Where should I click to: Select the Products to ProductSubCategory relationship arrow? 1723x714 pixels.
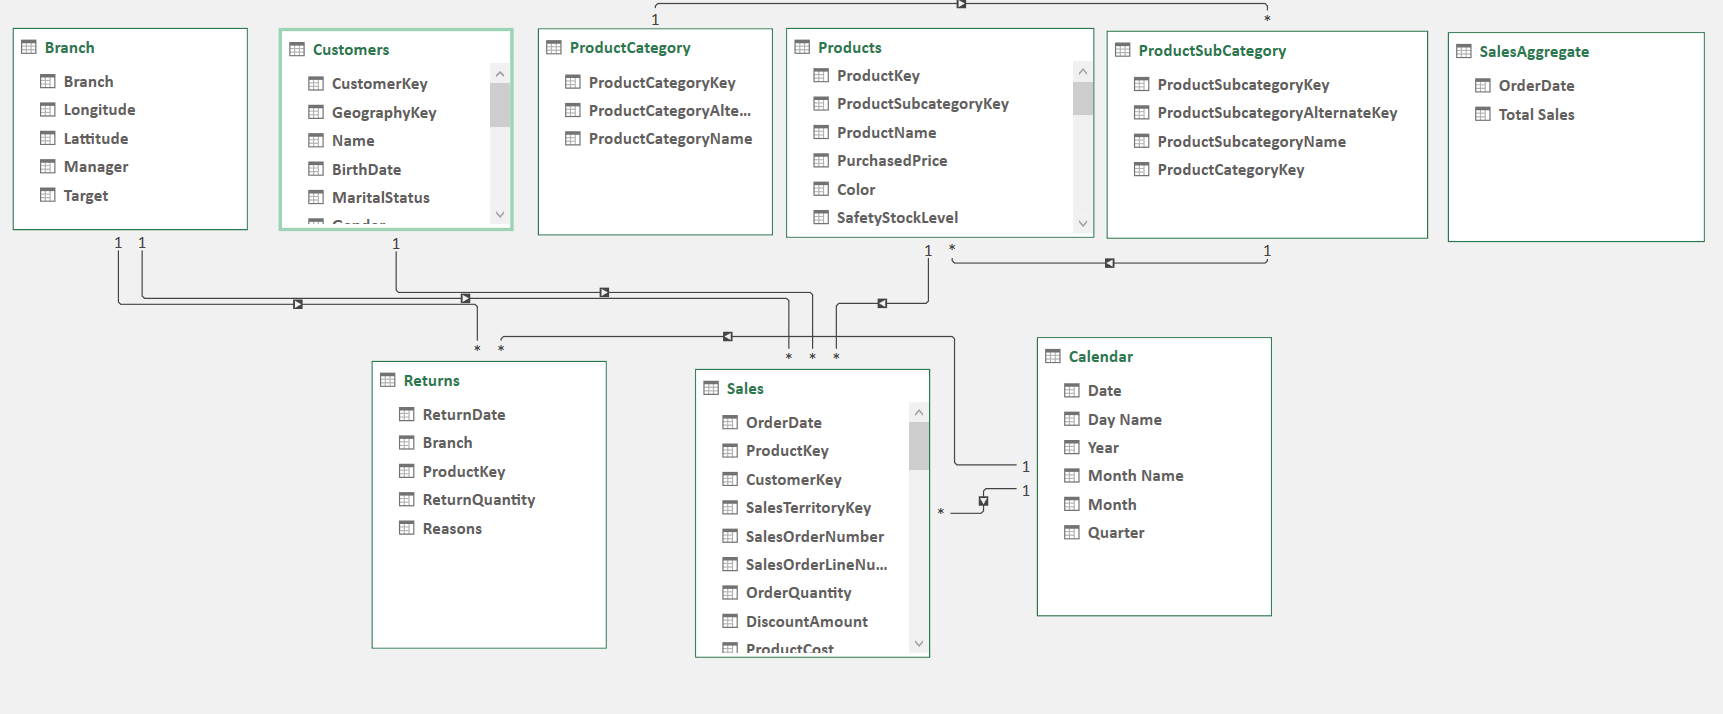(x=1109, y=263)
